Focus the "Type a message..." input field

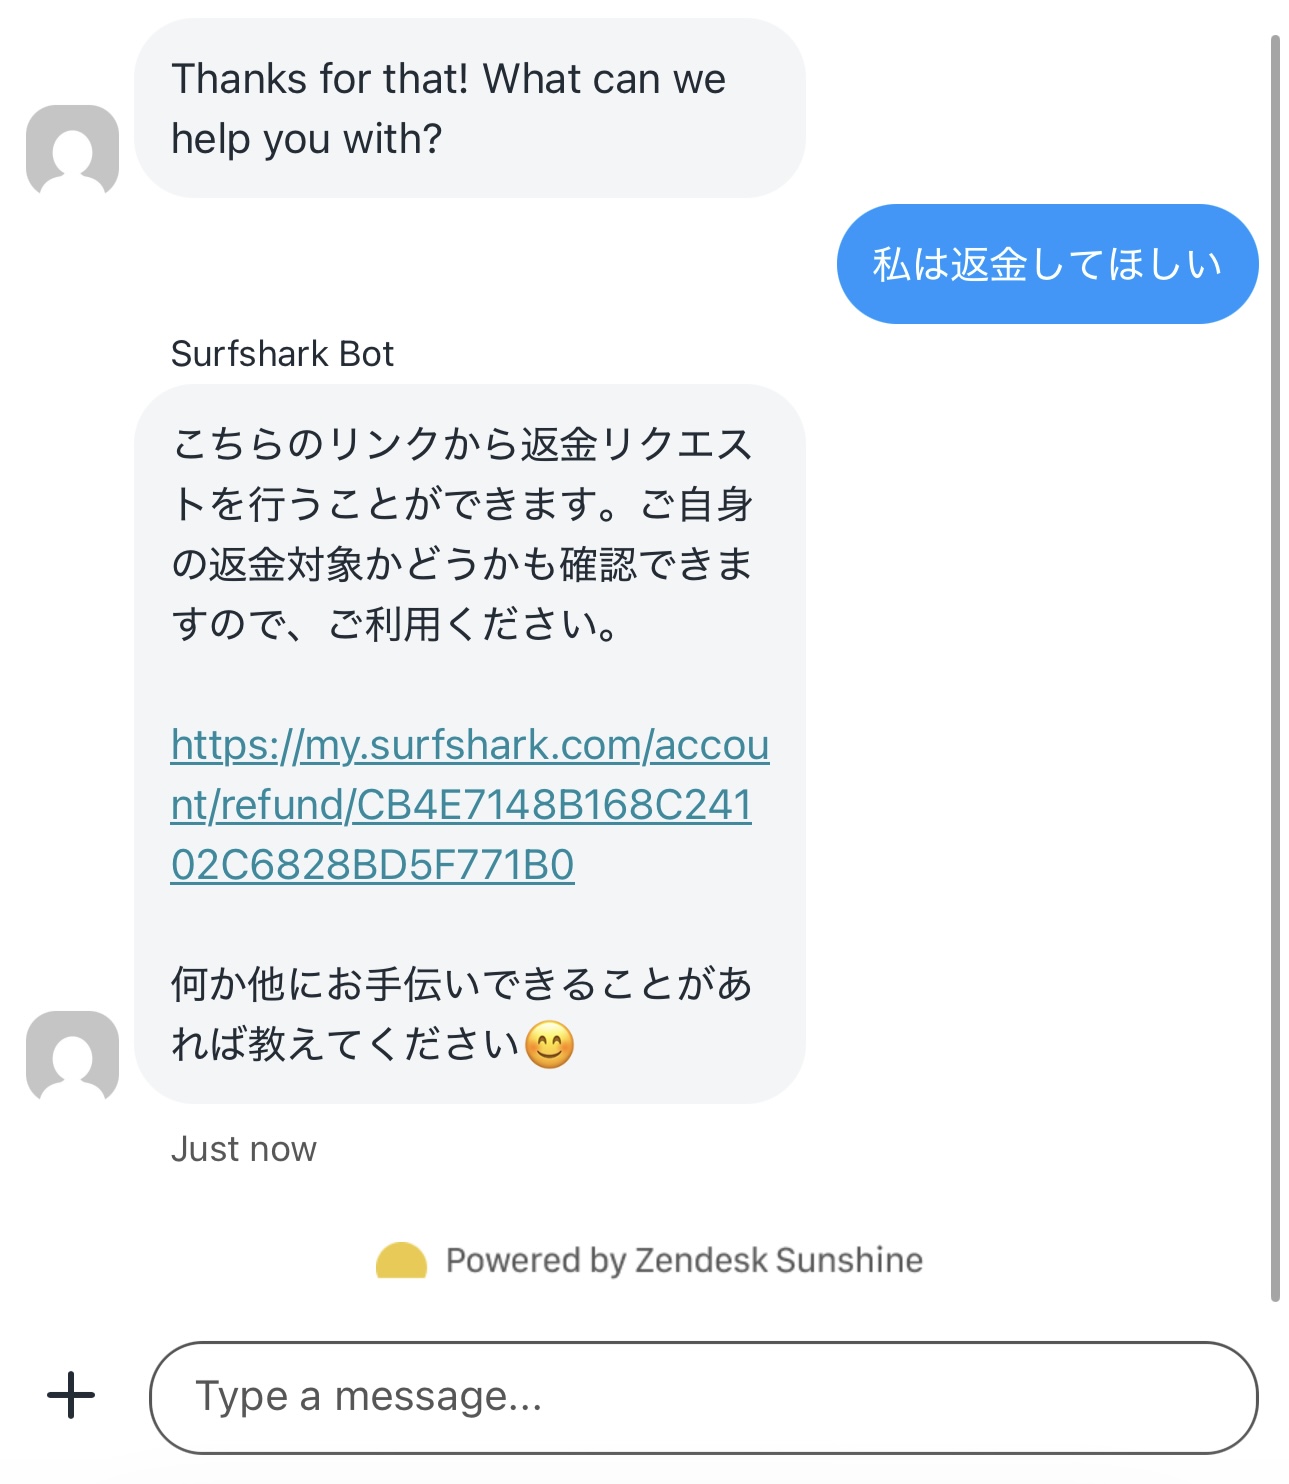[703, 1397]
